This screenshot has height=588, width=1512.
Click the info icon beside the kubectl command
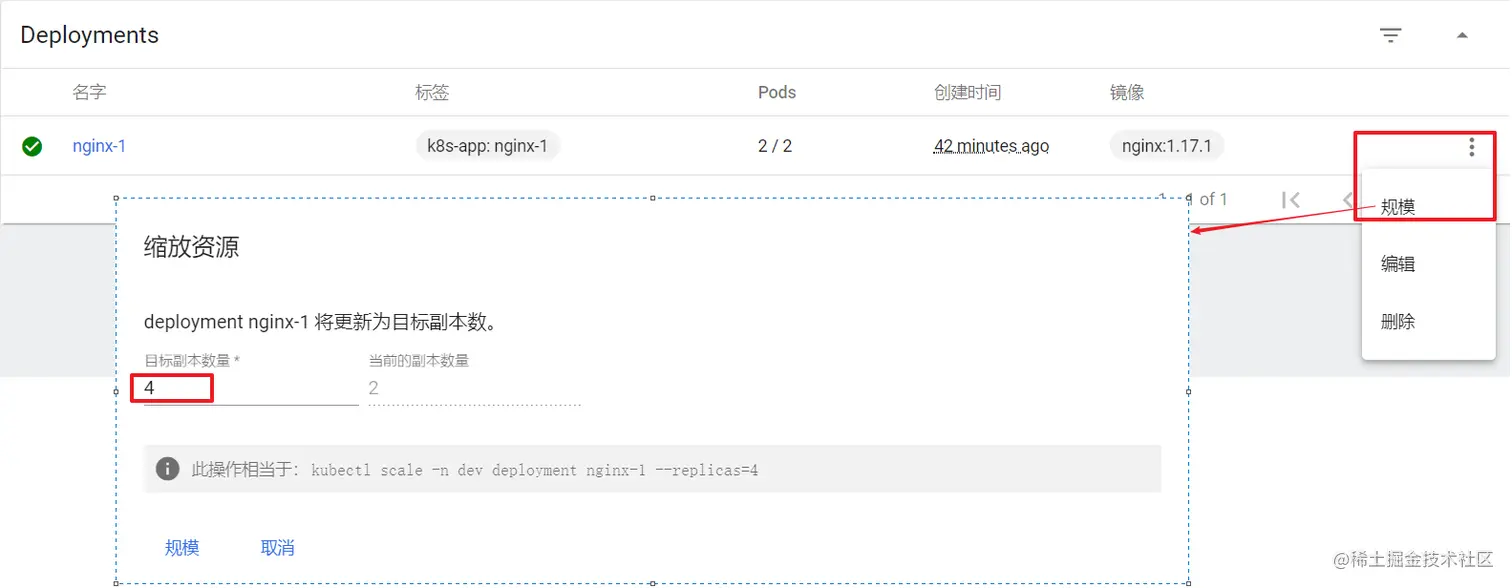click(x=168, y=468)
